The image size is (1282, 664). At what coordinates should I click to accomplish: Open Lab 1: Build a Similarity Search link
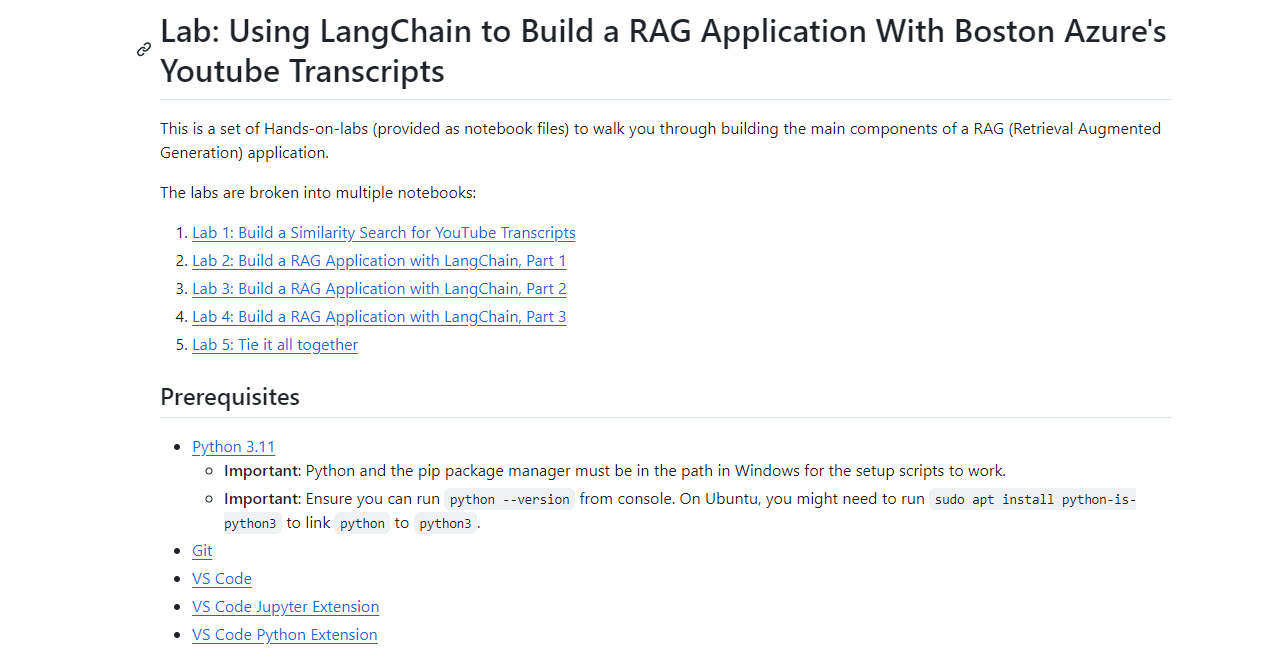point(384,233)
